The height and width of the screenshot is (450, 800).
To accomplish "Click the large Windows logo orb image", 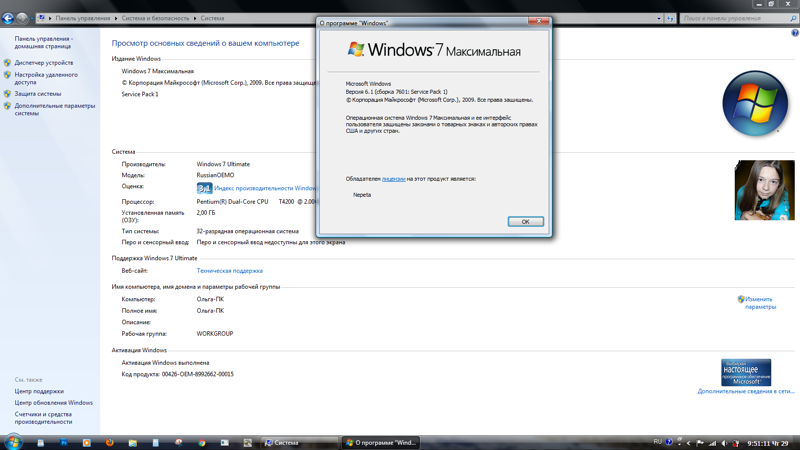I will point(755,104).
